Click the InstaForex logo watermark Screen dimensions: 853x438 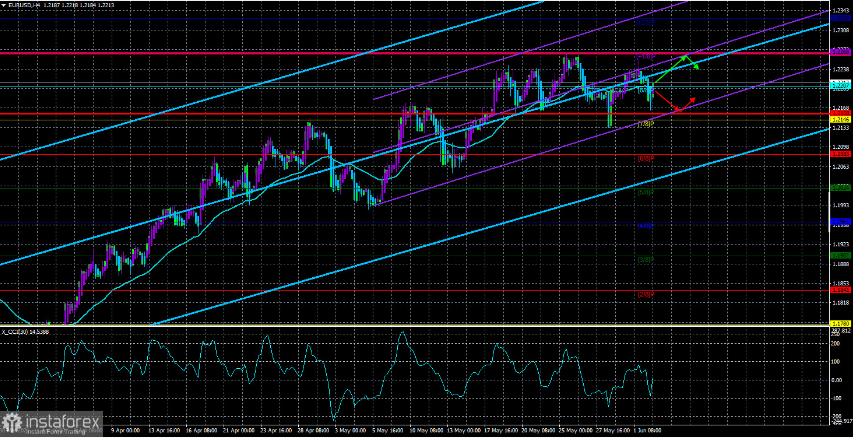coord(53,422)
